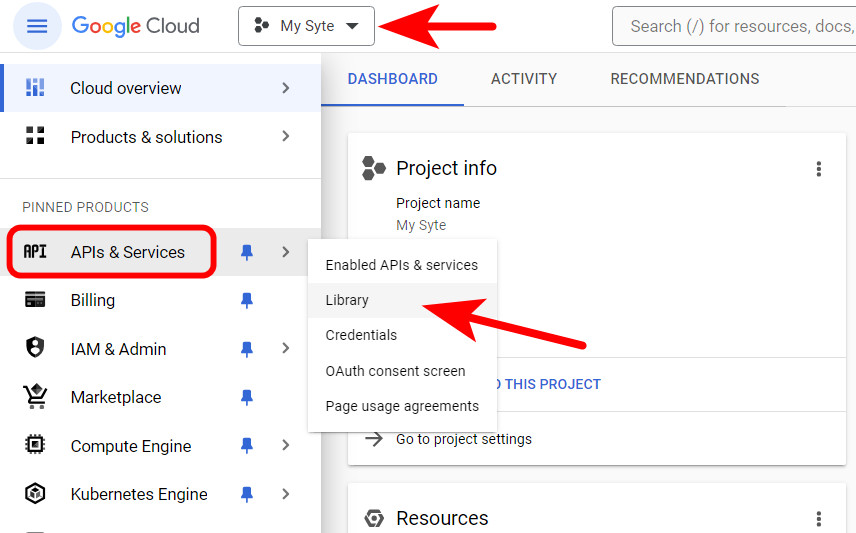Expand the Kubernetes Engine chevron

click(286, 494)
